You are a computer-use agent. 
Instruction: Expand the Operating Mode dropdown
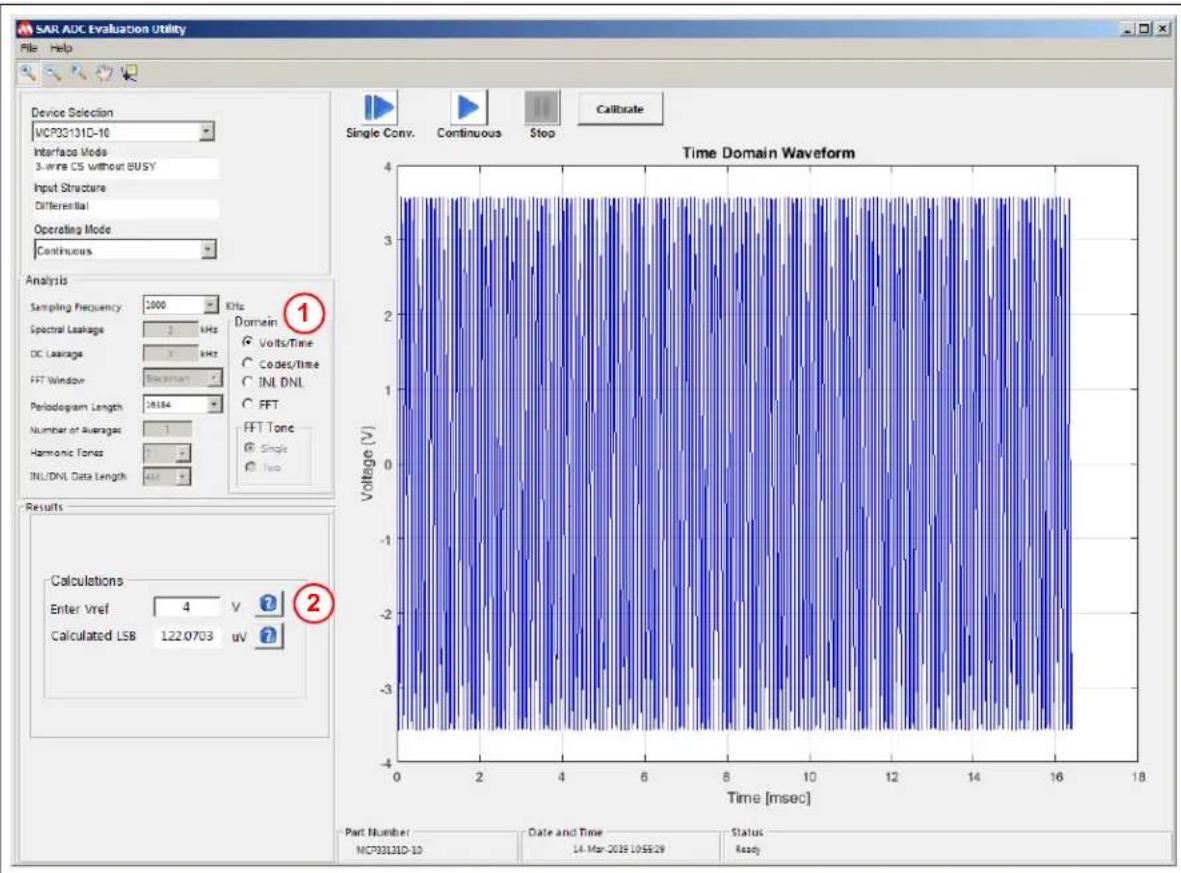209,249
